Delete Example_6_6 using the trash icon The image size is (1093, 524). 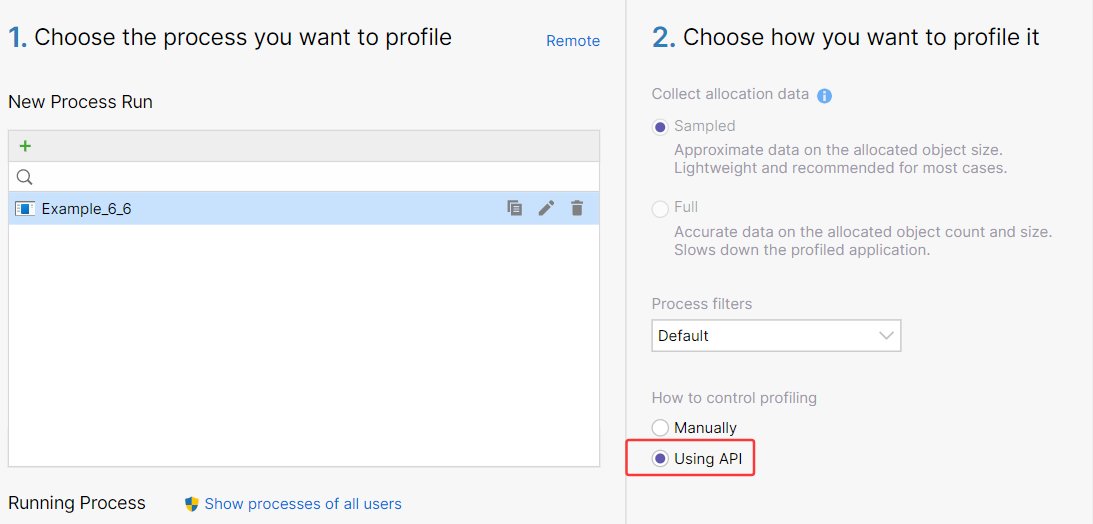[577, 208]
